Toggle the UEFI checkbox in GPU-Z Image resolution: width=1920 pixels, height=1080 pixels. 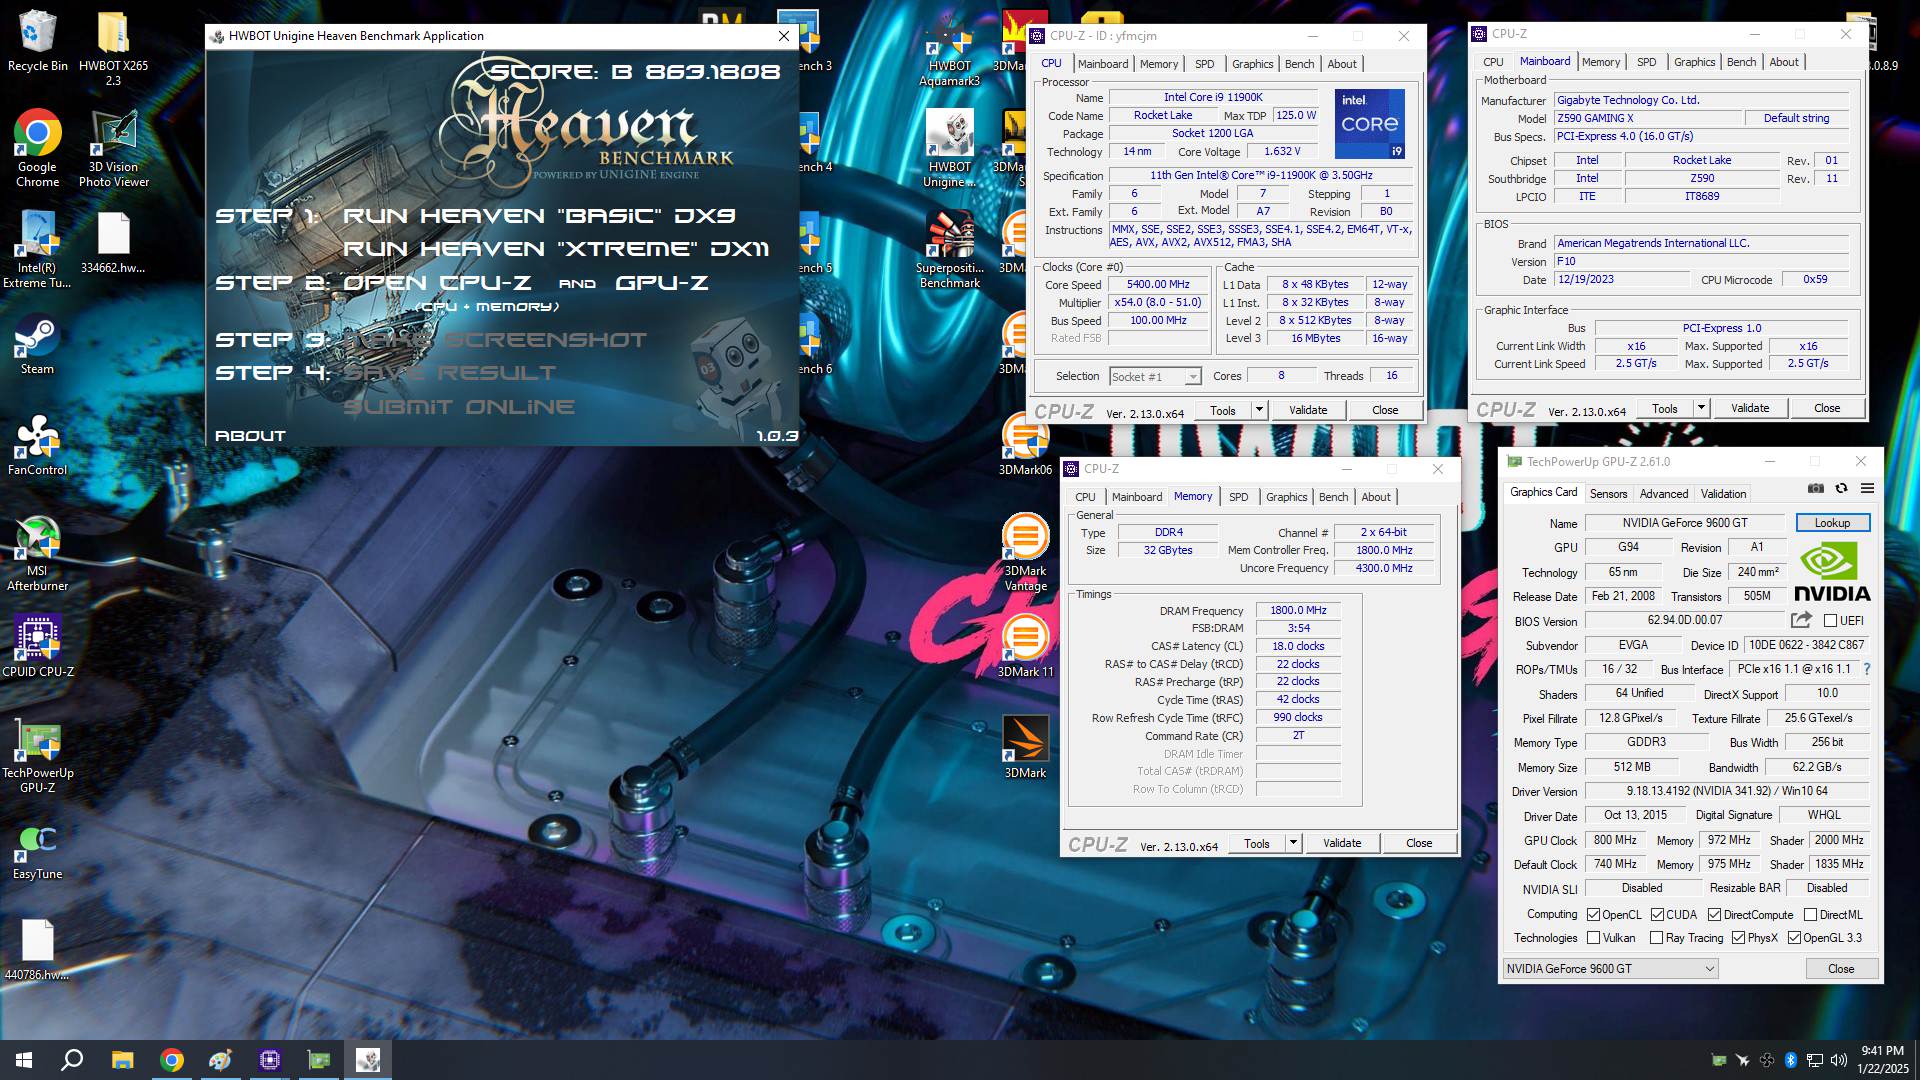(x=1830, y=621)
